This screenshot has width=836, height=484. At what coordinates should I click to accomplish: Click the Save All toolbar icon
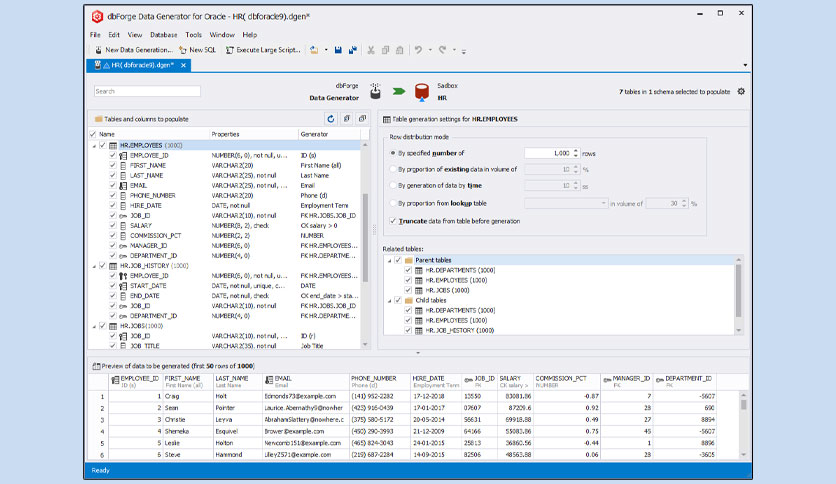[353, 50]
